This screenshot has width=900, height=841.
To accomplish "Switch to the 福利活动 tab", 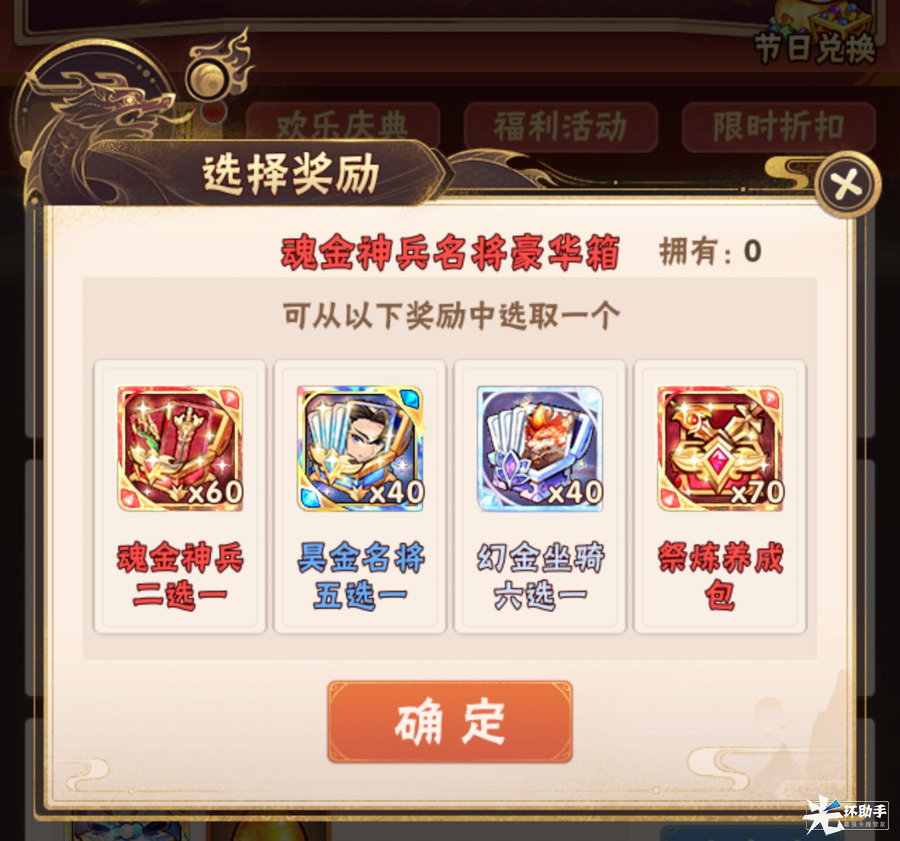I will click(561, 126).
